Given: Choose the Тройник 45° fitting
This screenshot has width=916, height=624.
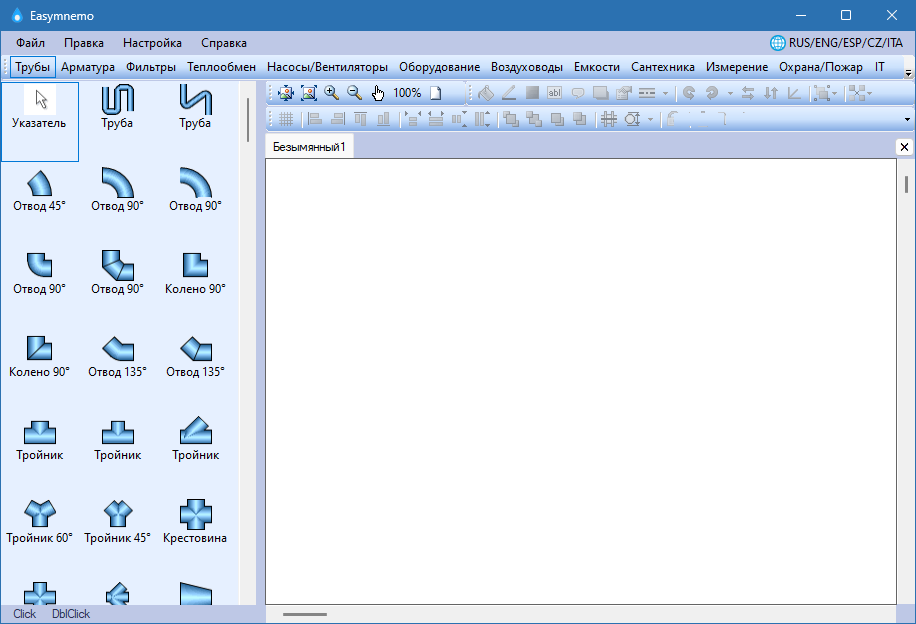Looking at the screenshot, I should click(x=117, y=522).
